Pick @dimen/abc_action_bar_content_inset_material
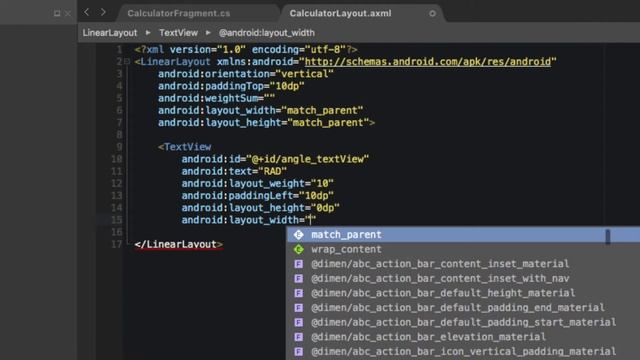Screen dimensions: 640x360 click(463, 264)
